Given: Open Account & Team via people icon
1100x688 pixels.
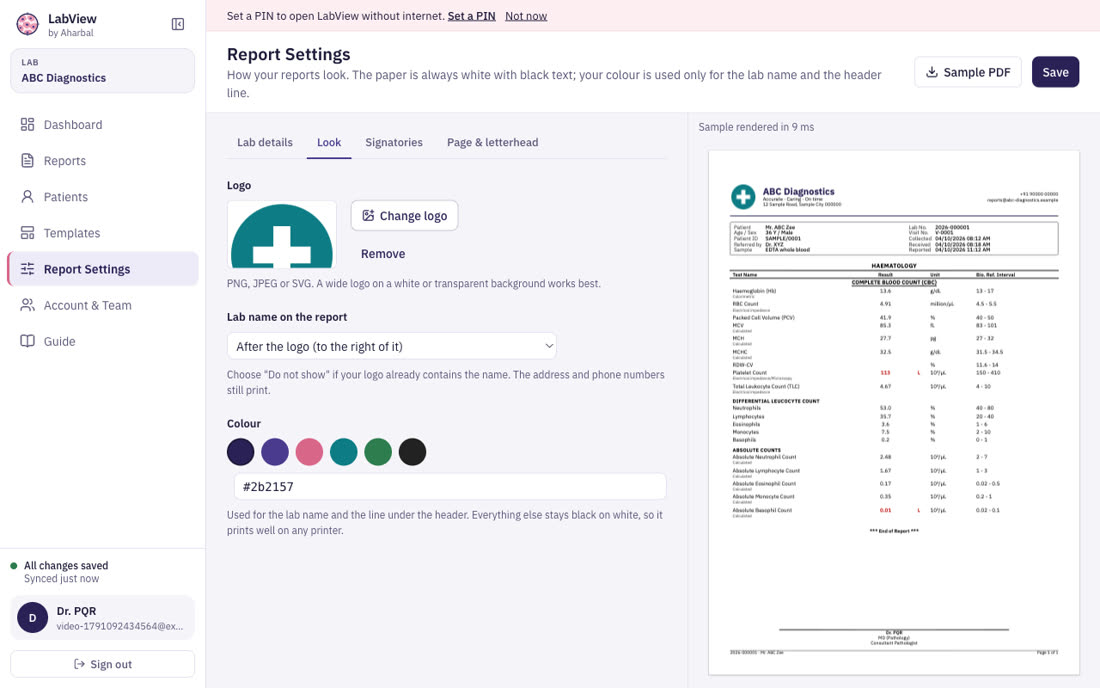Looking at the screenshot, I should [x=27, y=305].
